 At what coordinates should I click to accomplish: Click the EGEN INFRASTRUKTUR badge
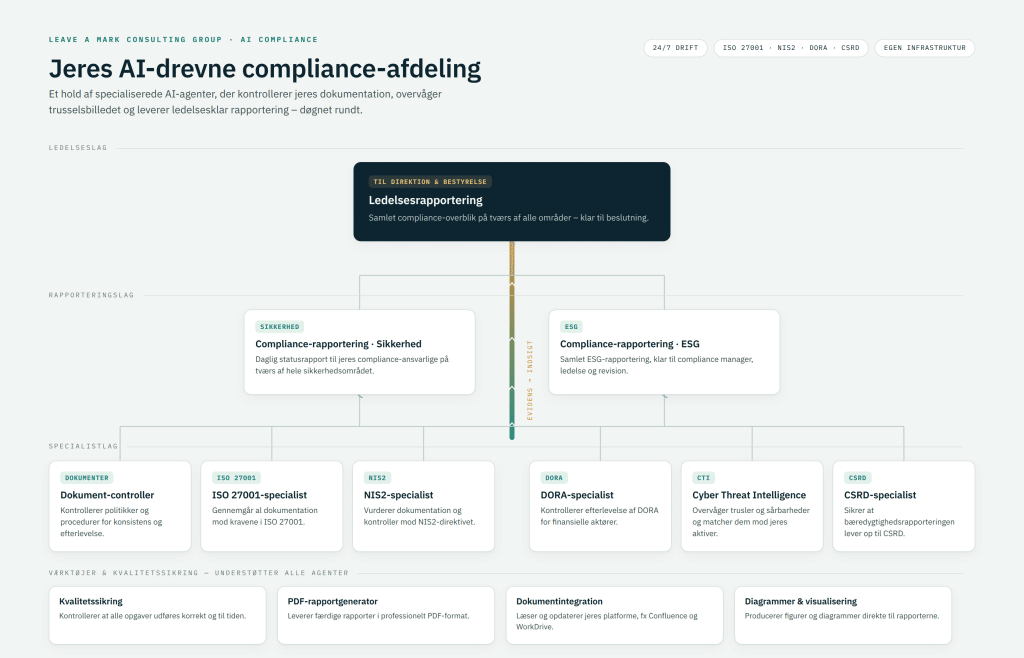pos(925,48)
